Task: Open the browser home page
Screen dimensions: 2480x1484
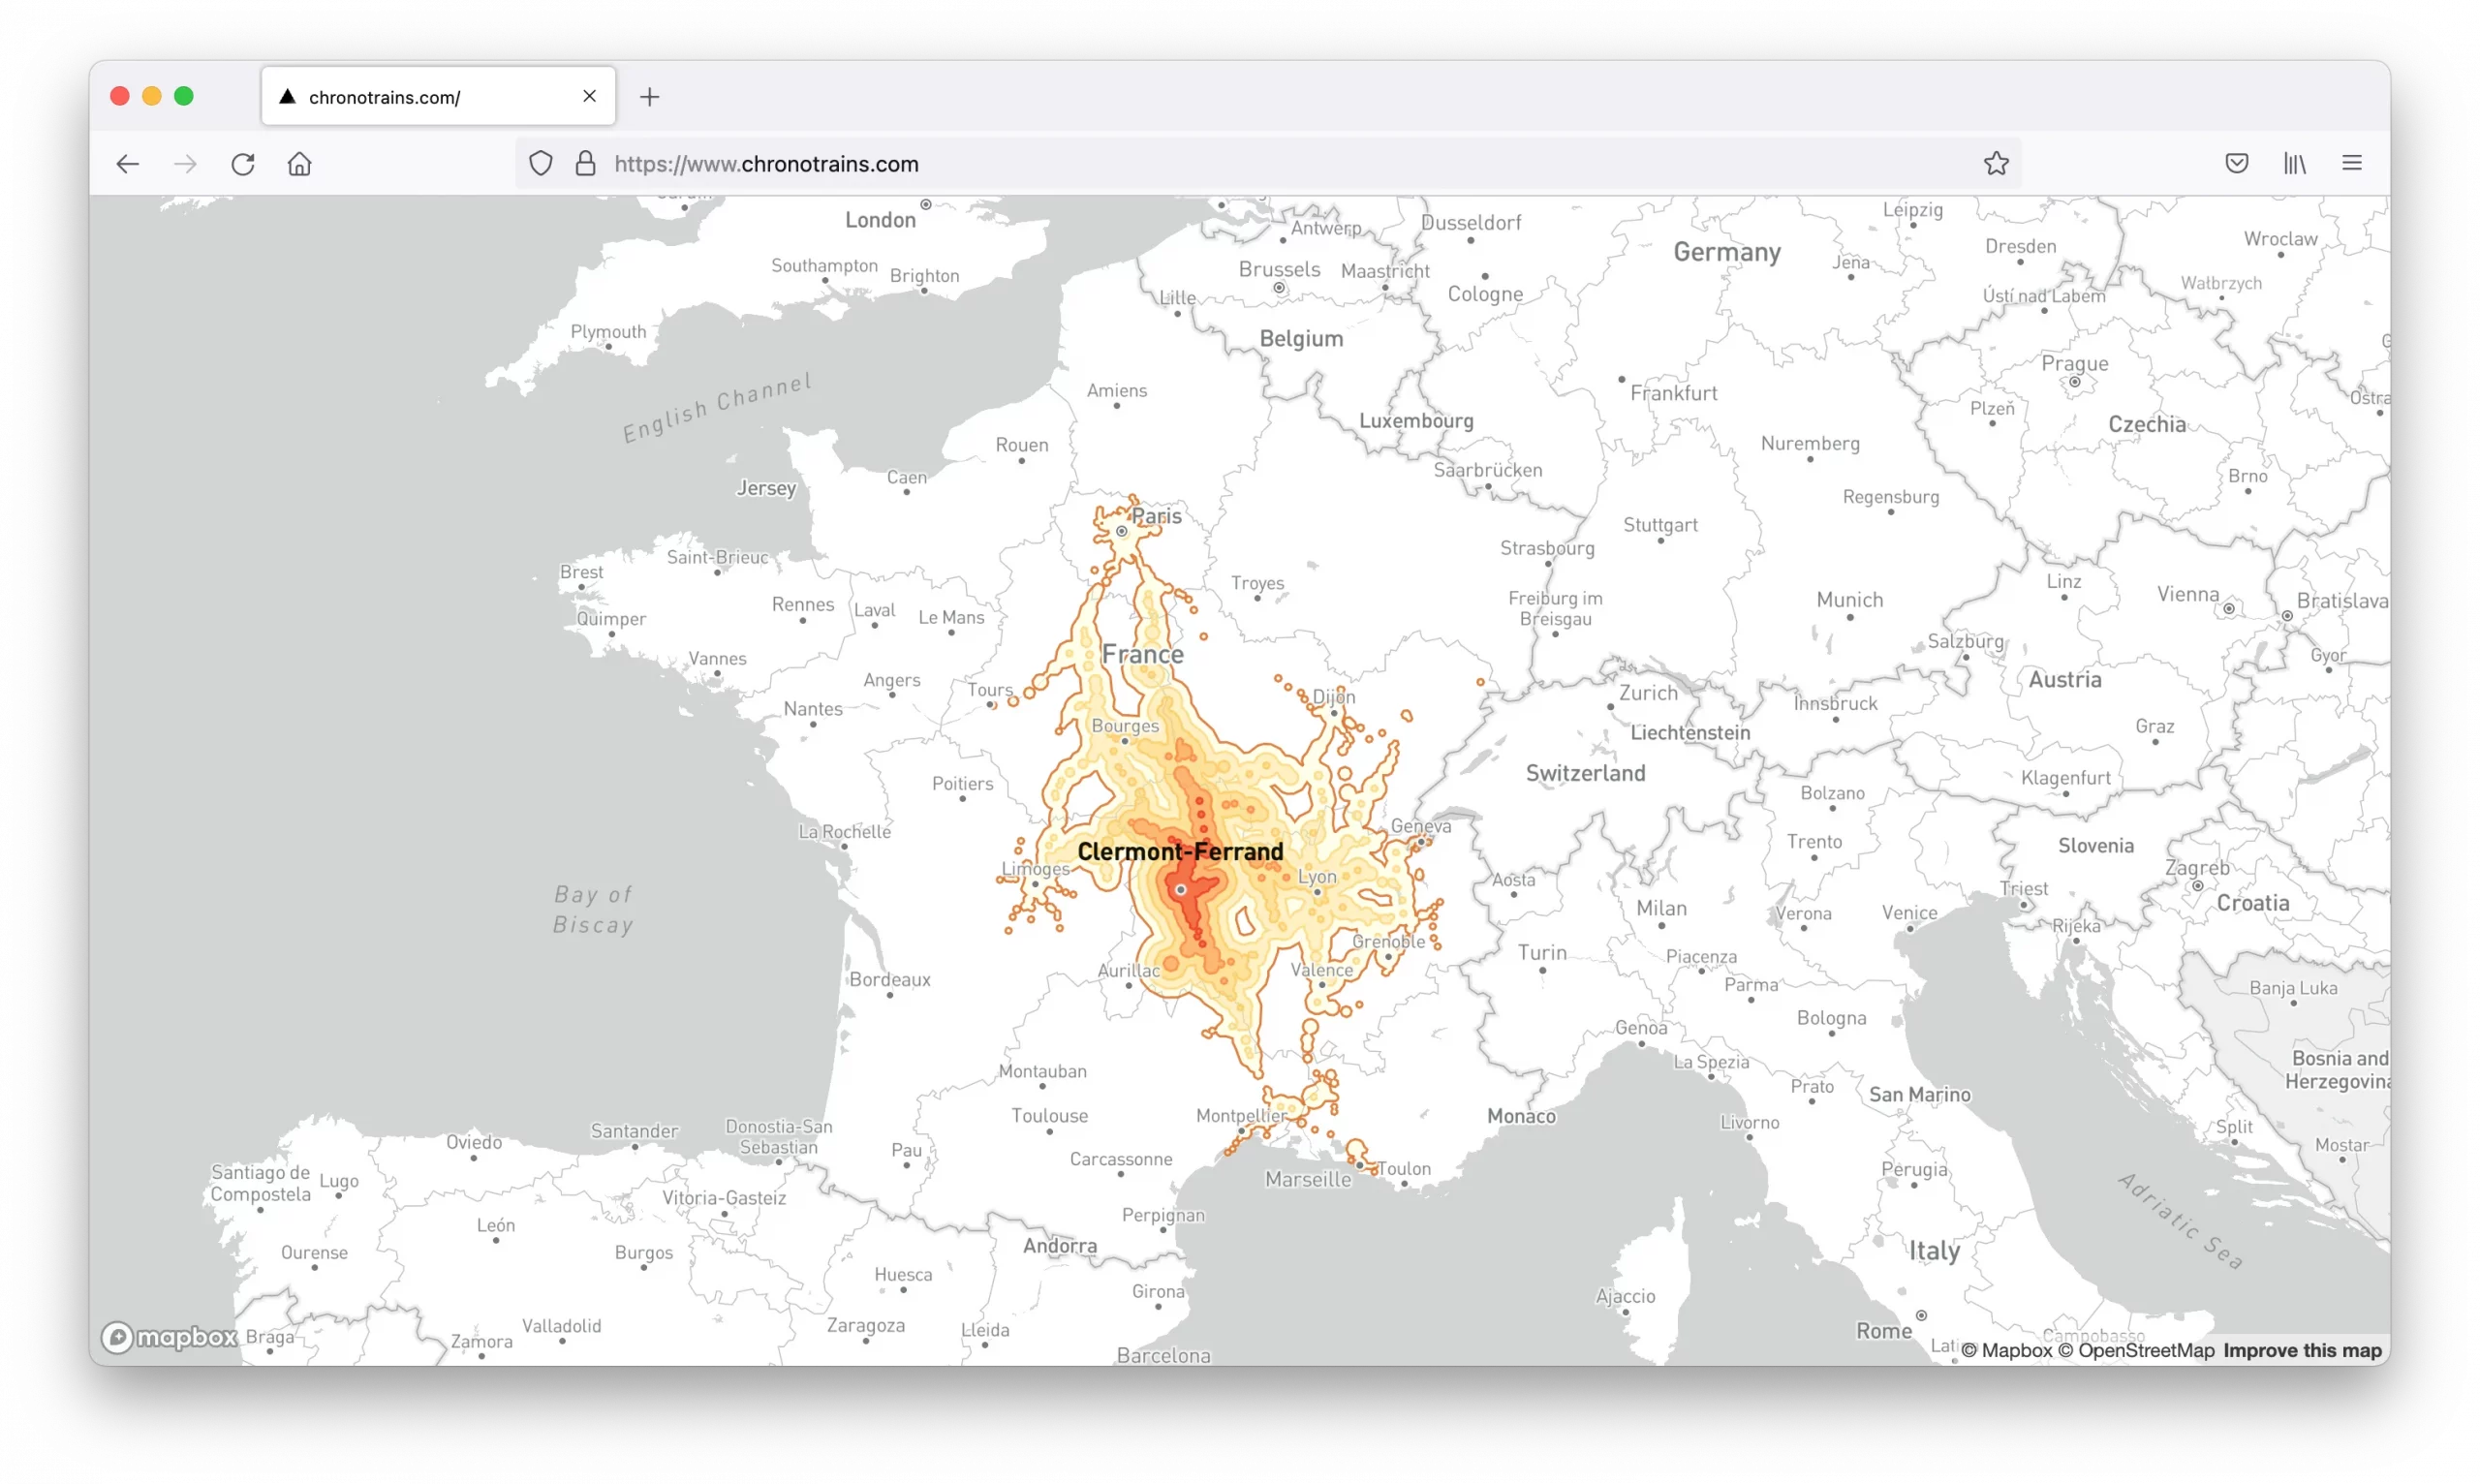Action: tap(300, 164)
